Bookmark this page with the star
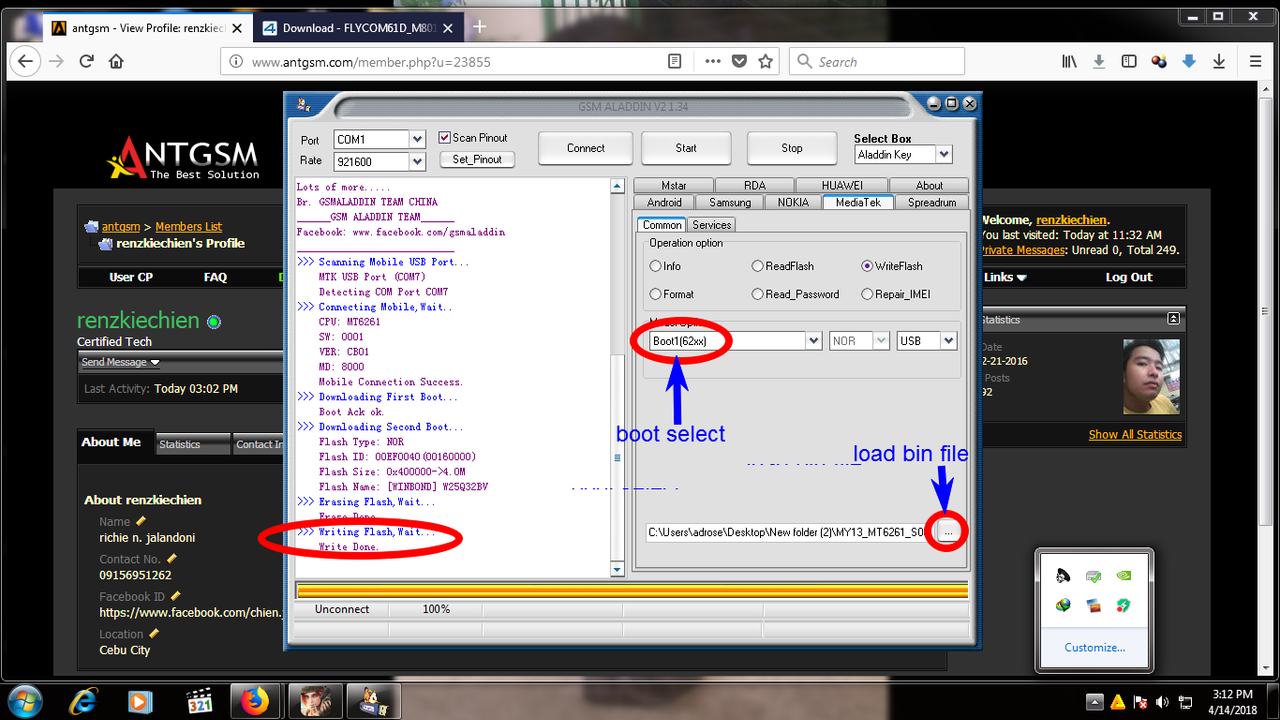The width and height of the screenshot is (1280, 720). (765, 61)
